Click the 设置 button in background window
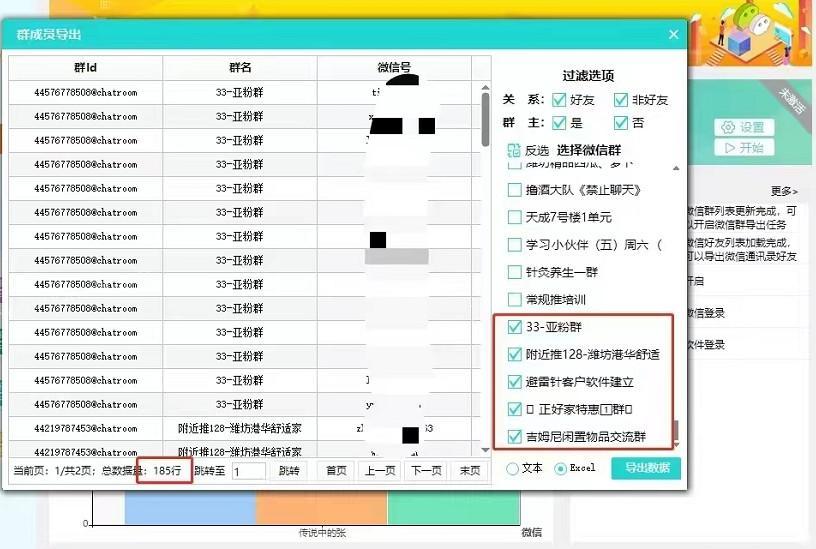Image resolution: width=816 pixels, height=549 pixels. click(744, 127)
